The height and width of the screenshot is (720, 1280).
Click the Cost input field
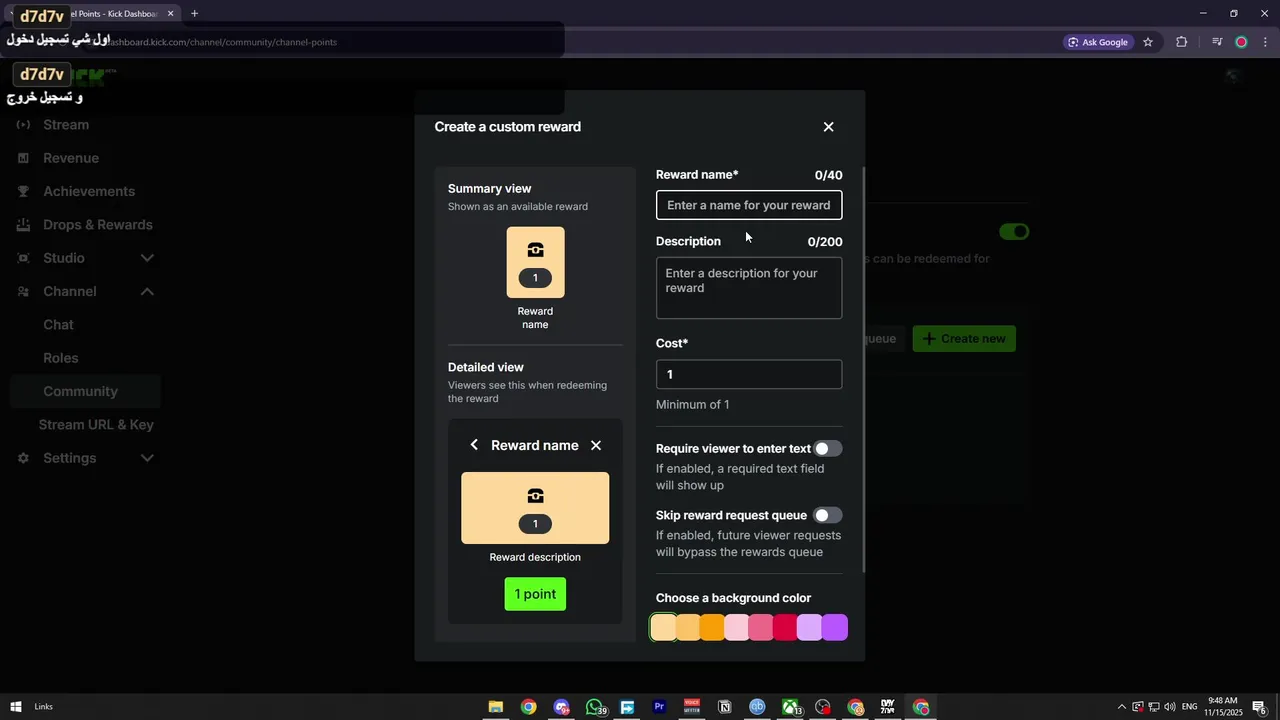point(749,374)
